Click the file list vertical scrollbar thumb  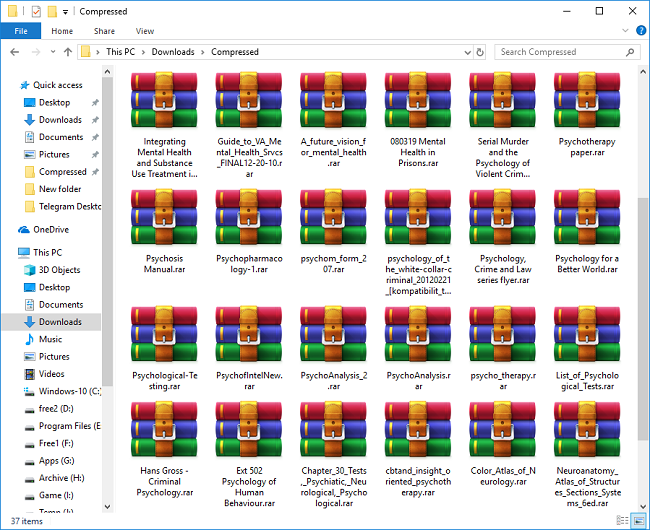[643, 318]
